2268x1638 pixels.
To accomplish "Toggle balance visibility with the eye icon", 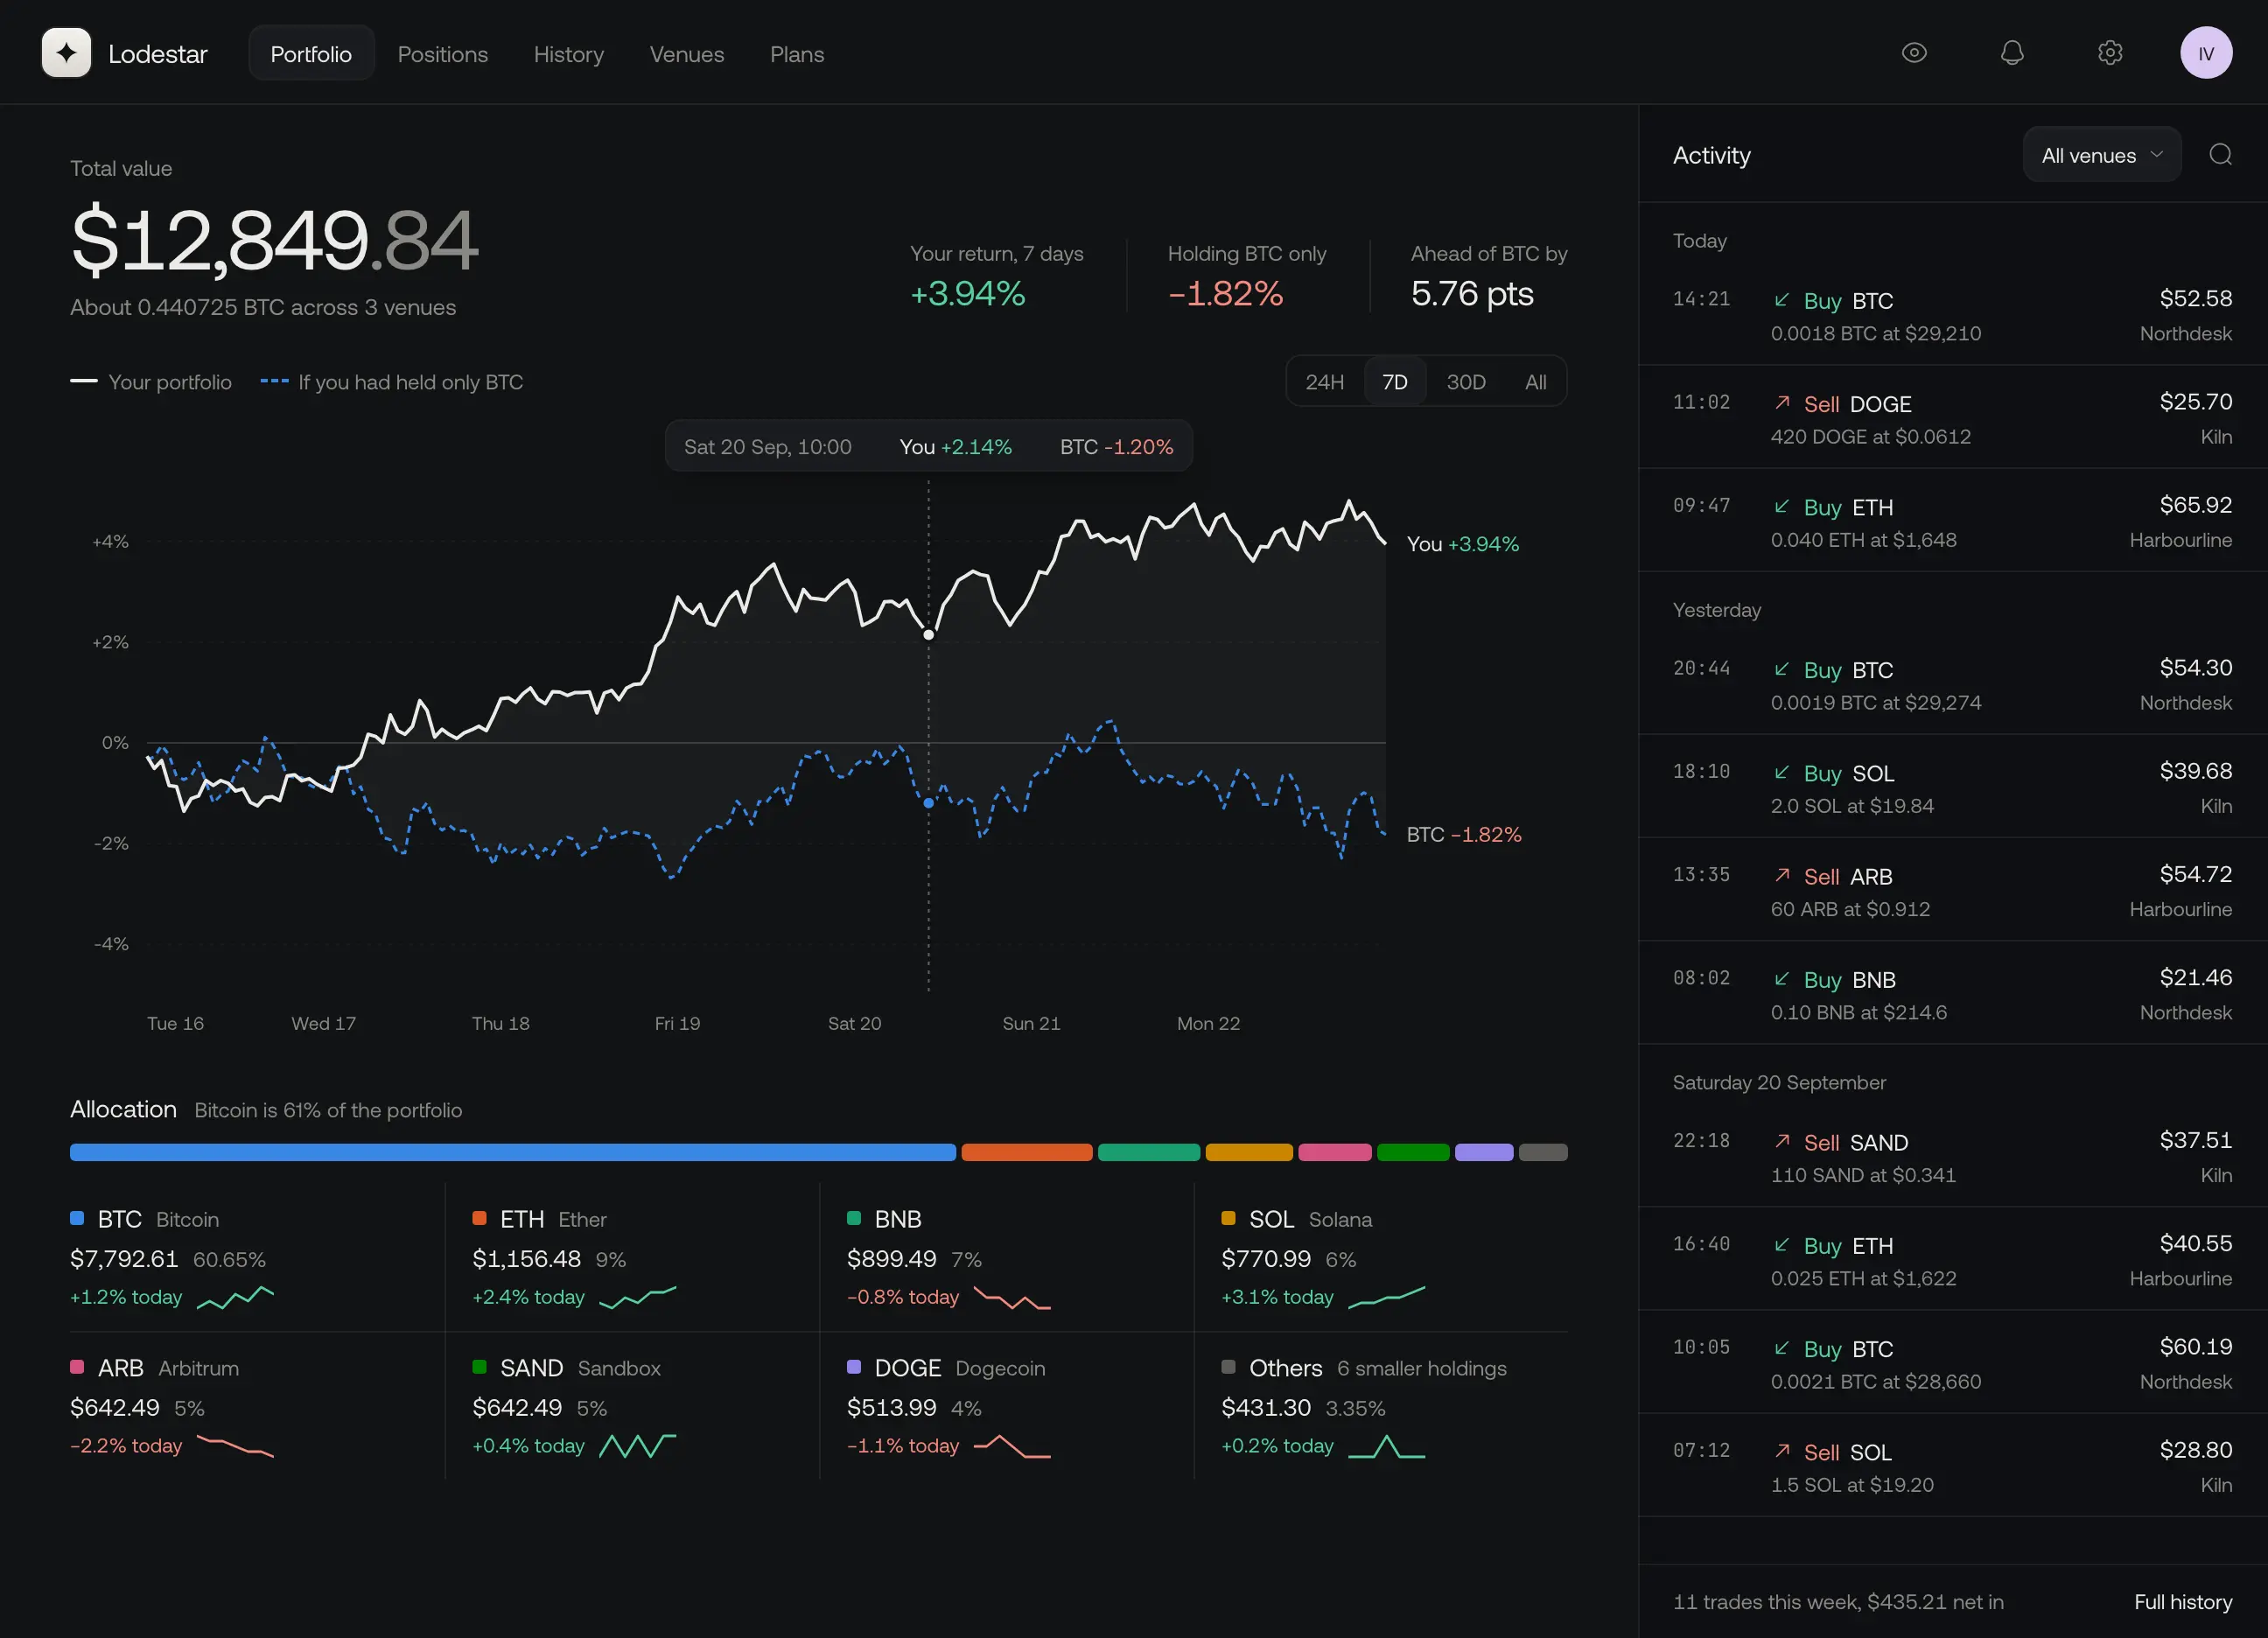I will coord(1914,53).
